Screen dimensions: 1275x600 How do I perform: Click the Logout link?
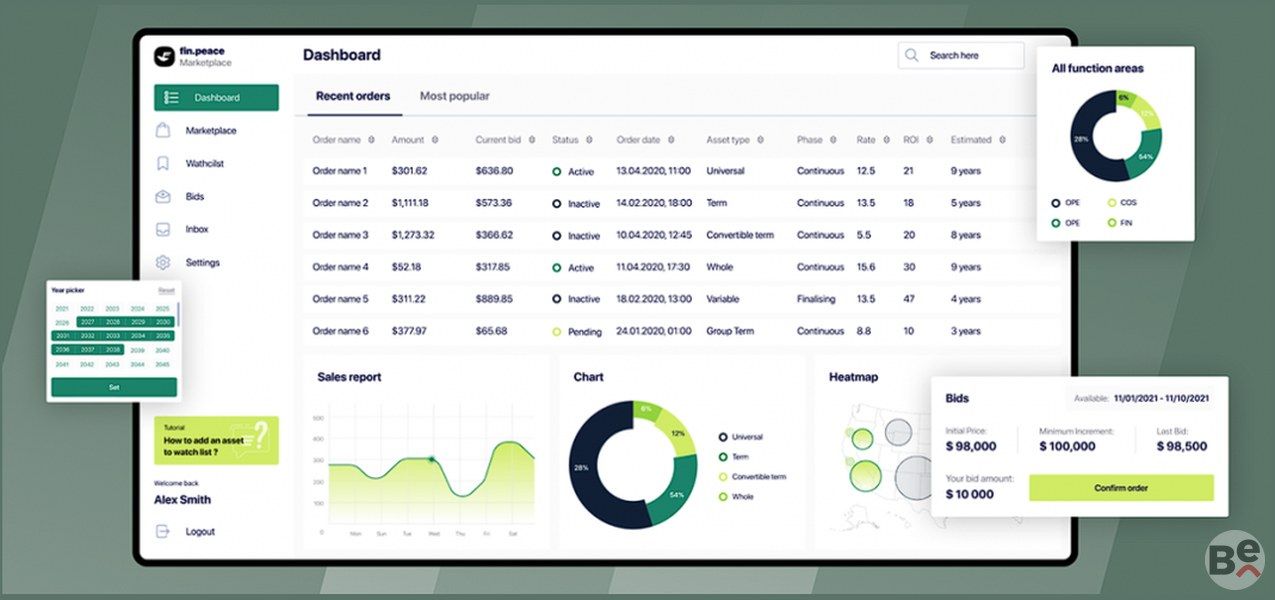[200, 532]
